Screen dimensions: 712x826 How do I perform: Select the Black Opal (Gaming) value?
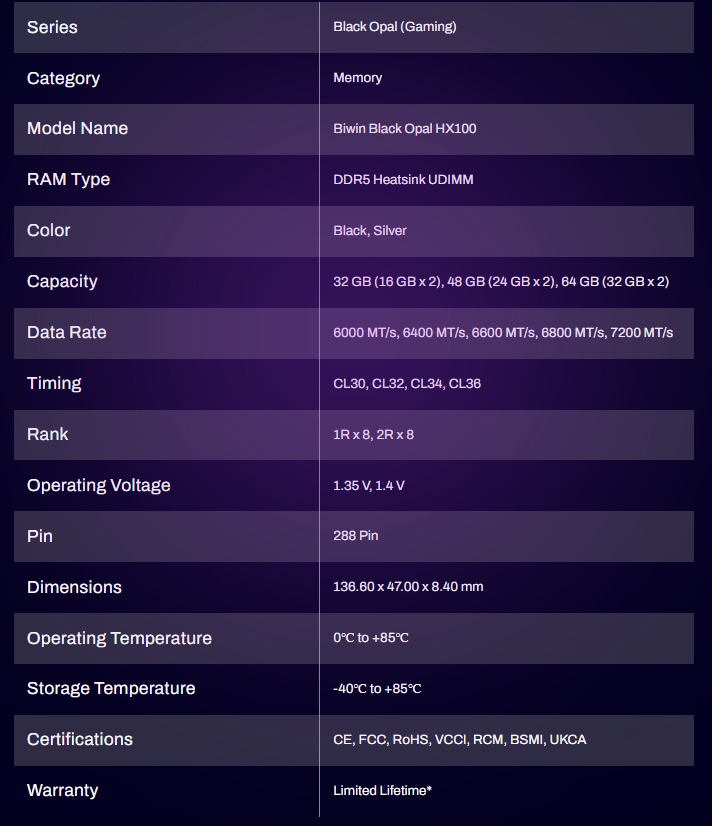[394, 27]
